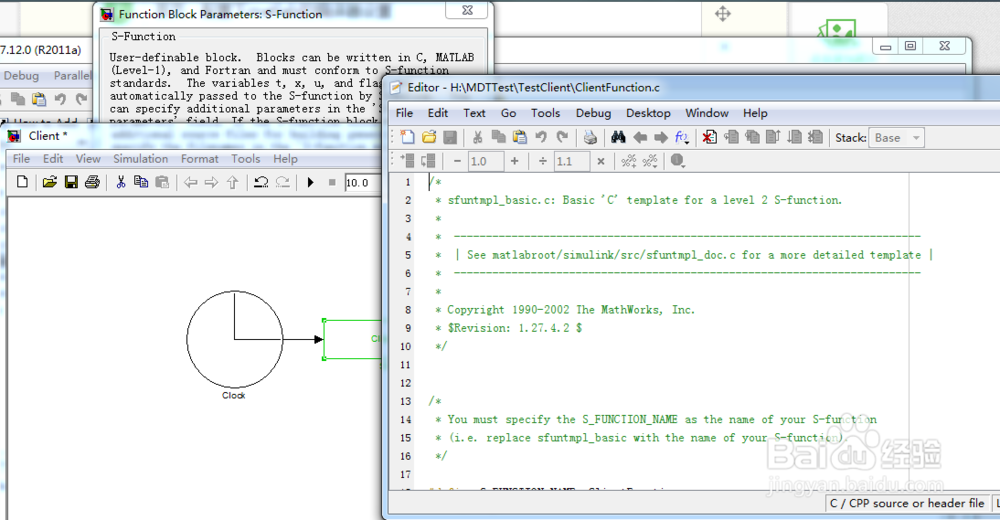Print the ClientFunction.c file from Editor
1000x520 pixels.
(x=590, y=137)
